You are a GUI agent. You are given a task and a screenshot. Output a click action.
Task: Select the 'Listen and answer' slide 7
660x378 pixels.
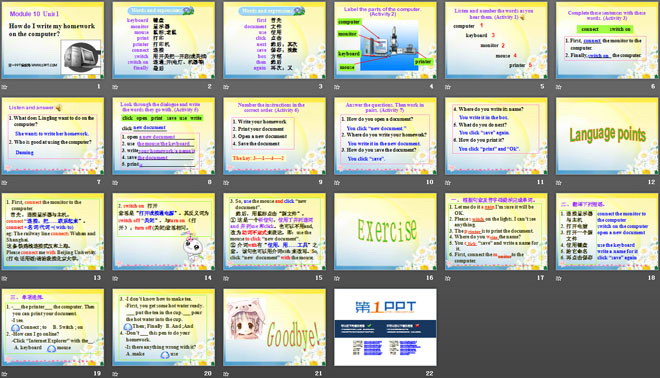(53, 136)
